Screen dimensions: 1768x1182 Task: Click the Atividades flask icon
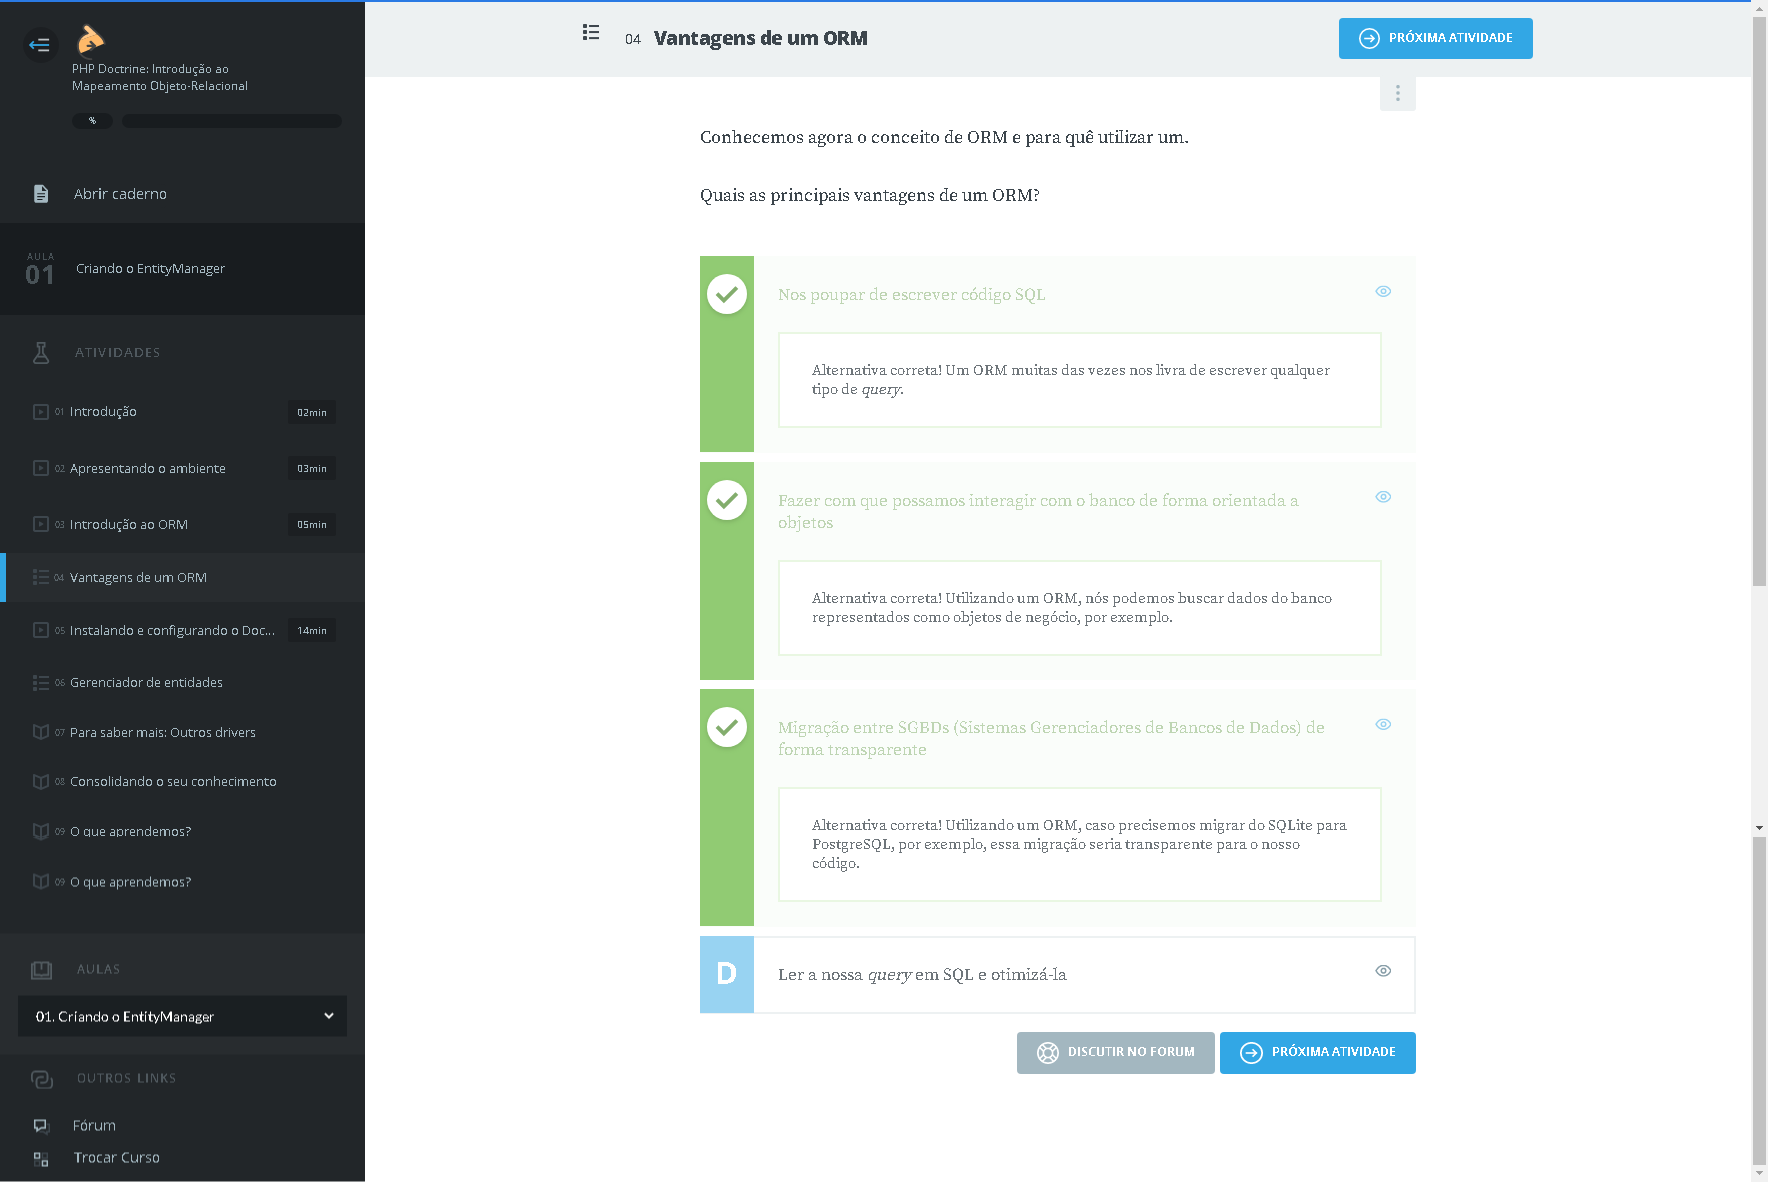click(x=41, y=353)
